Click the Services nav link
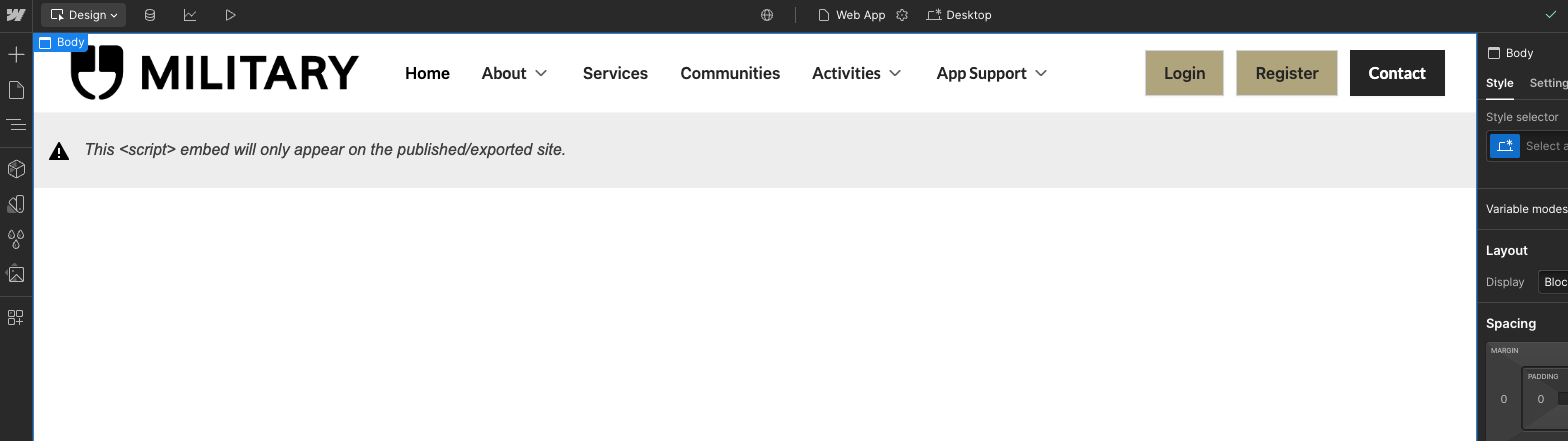 [x=615, y=73]
